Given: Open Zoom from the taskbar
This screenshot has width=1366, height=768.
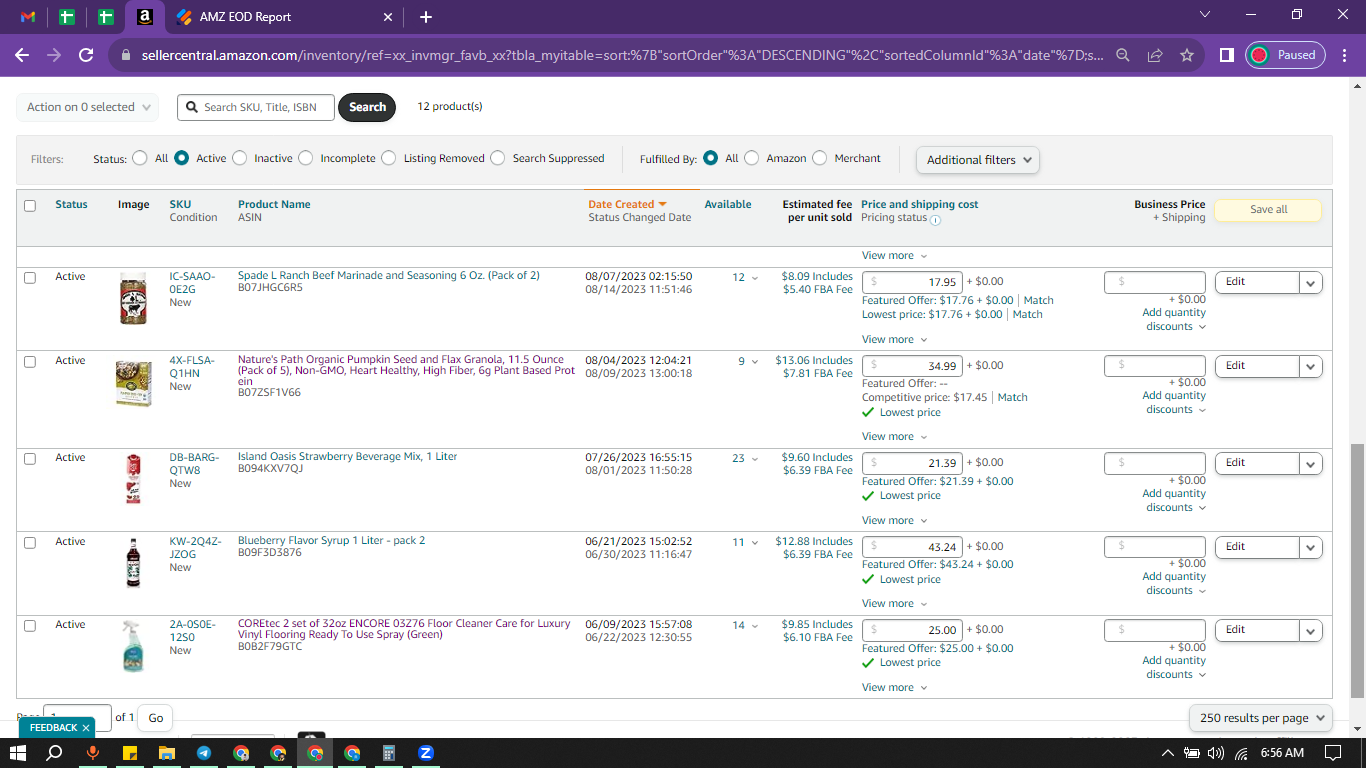Looking at the screenshot, I should point(425,753).
